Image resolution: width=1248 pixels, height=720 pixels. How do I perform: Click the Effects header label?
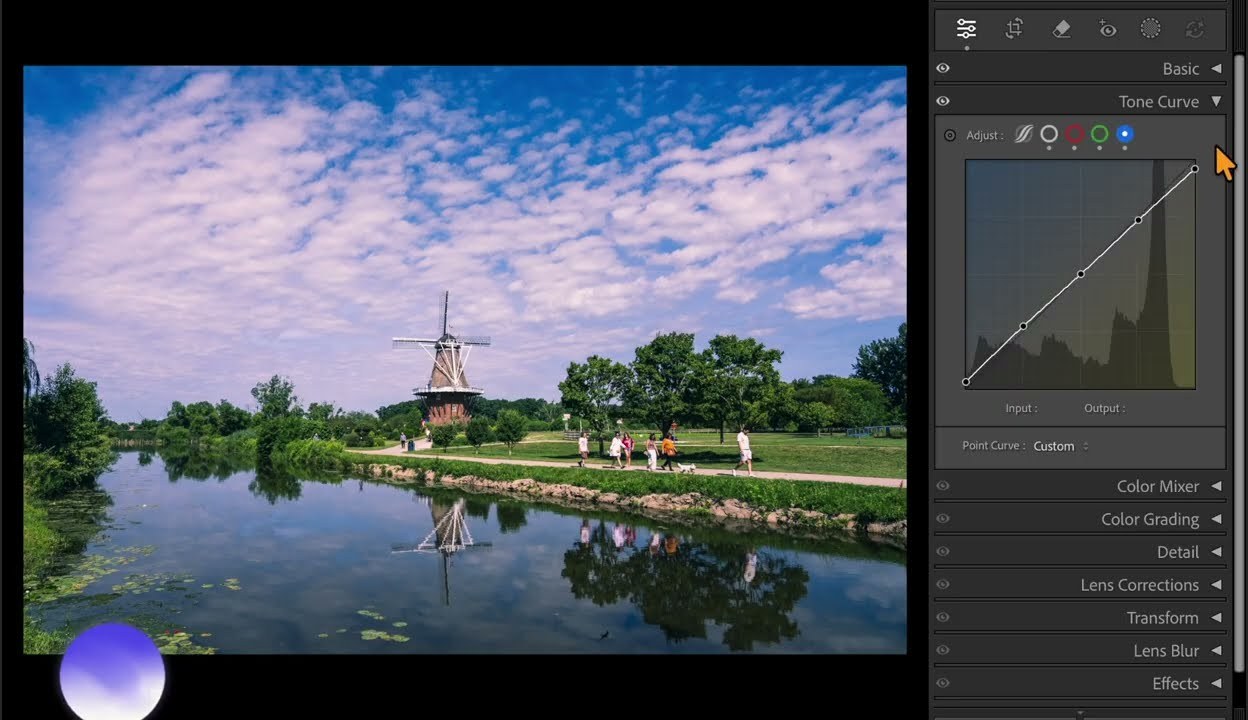click(x=1176, y=685)
